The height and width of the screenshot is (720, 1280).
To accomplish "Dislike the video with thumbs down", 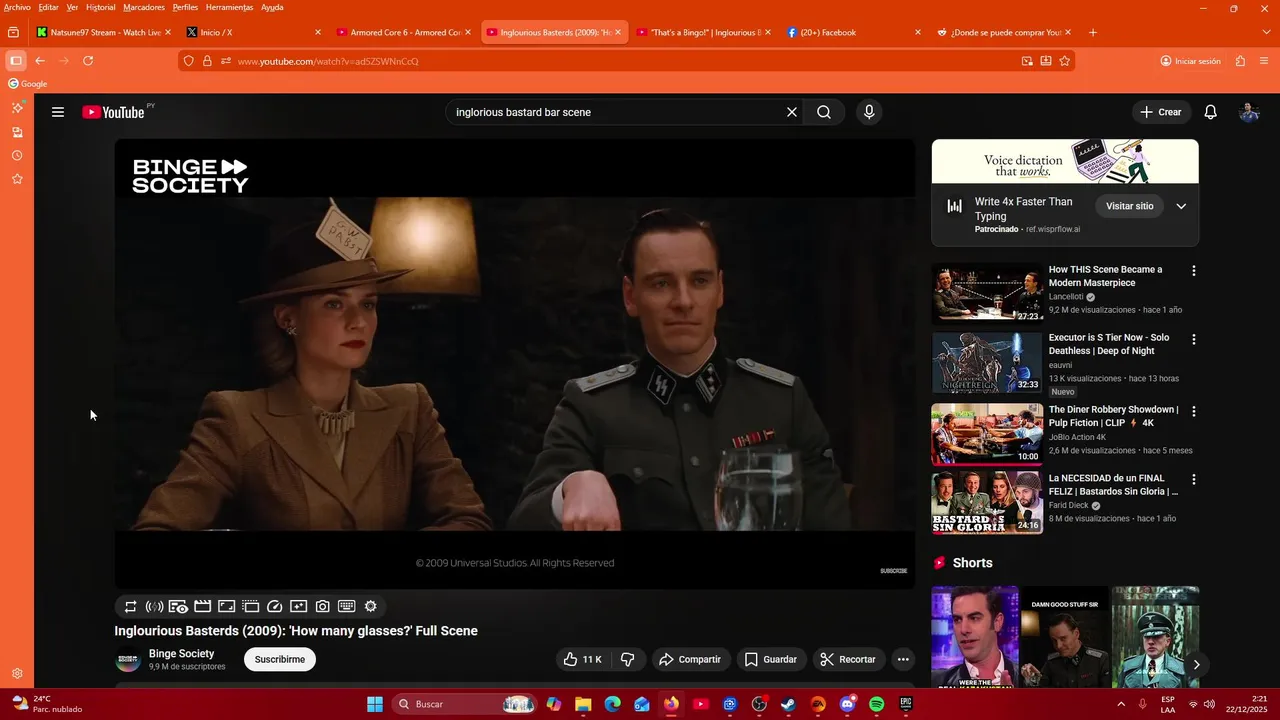I will click(x=627, y=659).
